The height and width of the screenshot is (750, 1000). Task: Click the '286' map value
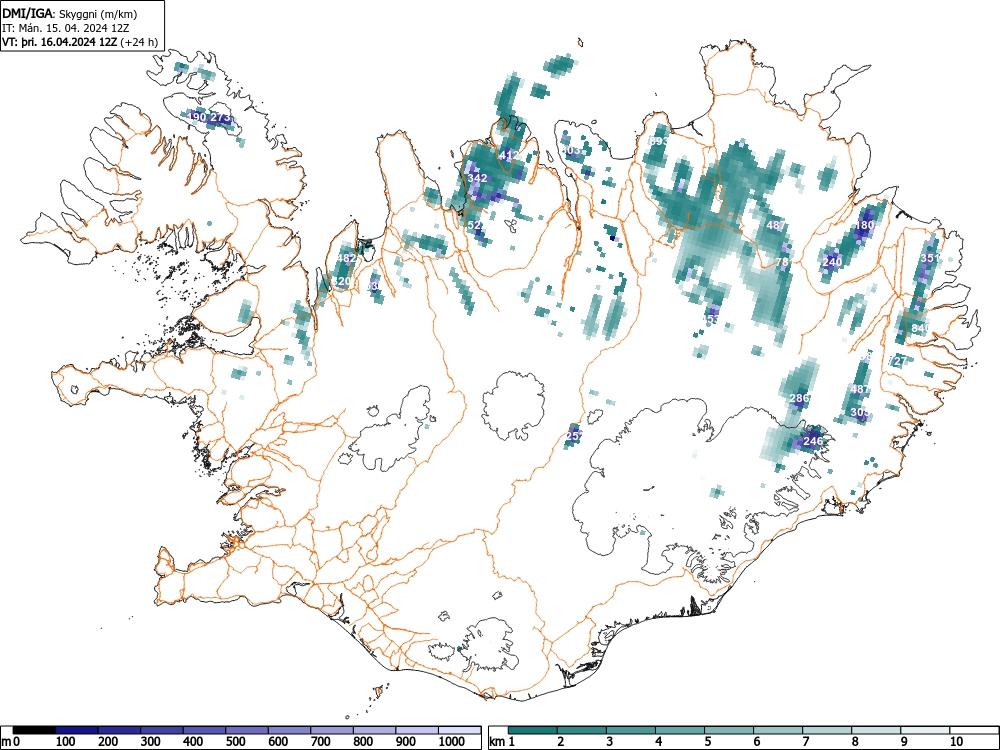(x=799, y=398)
